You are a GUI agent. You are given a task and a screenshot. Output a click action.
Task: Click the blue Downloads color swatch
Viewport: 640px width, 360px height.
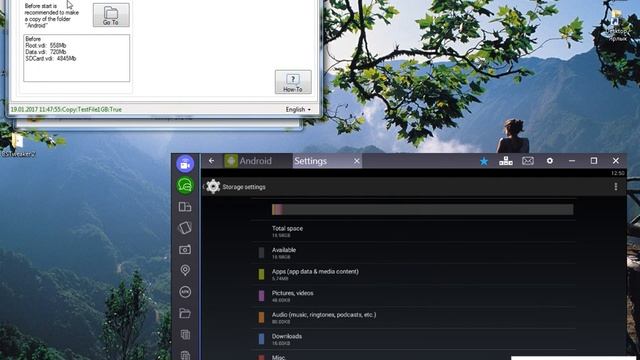click(x=261, y=339)
